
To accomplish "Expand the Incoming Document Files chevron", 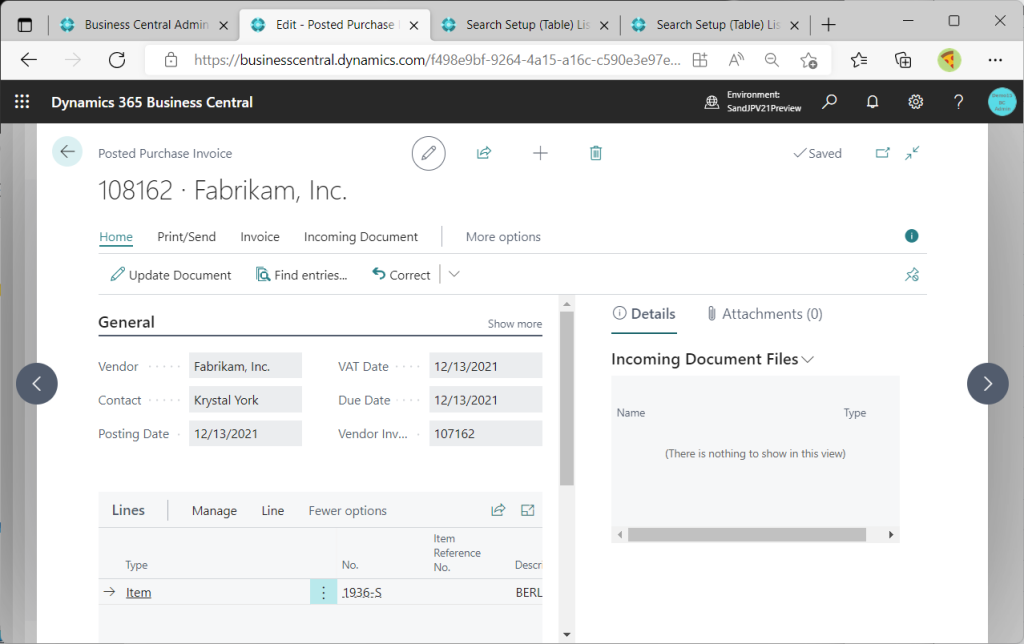I will tap(808, 360).
